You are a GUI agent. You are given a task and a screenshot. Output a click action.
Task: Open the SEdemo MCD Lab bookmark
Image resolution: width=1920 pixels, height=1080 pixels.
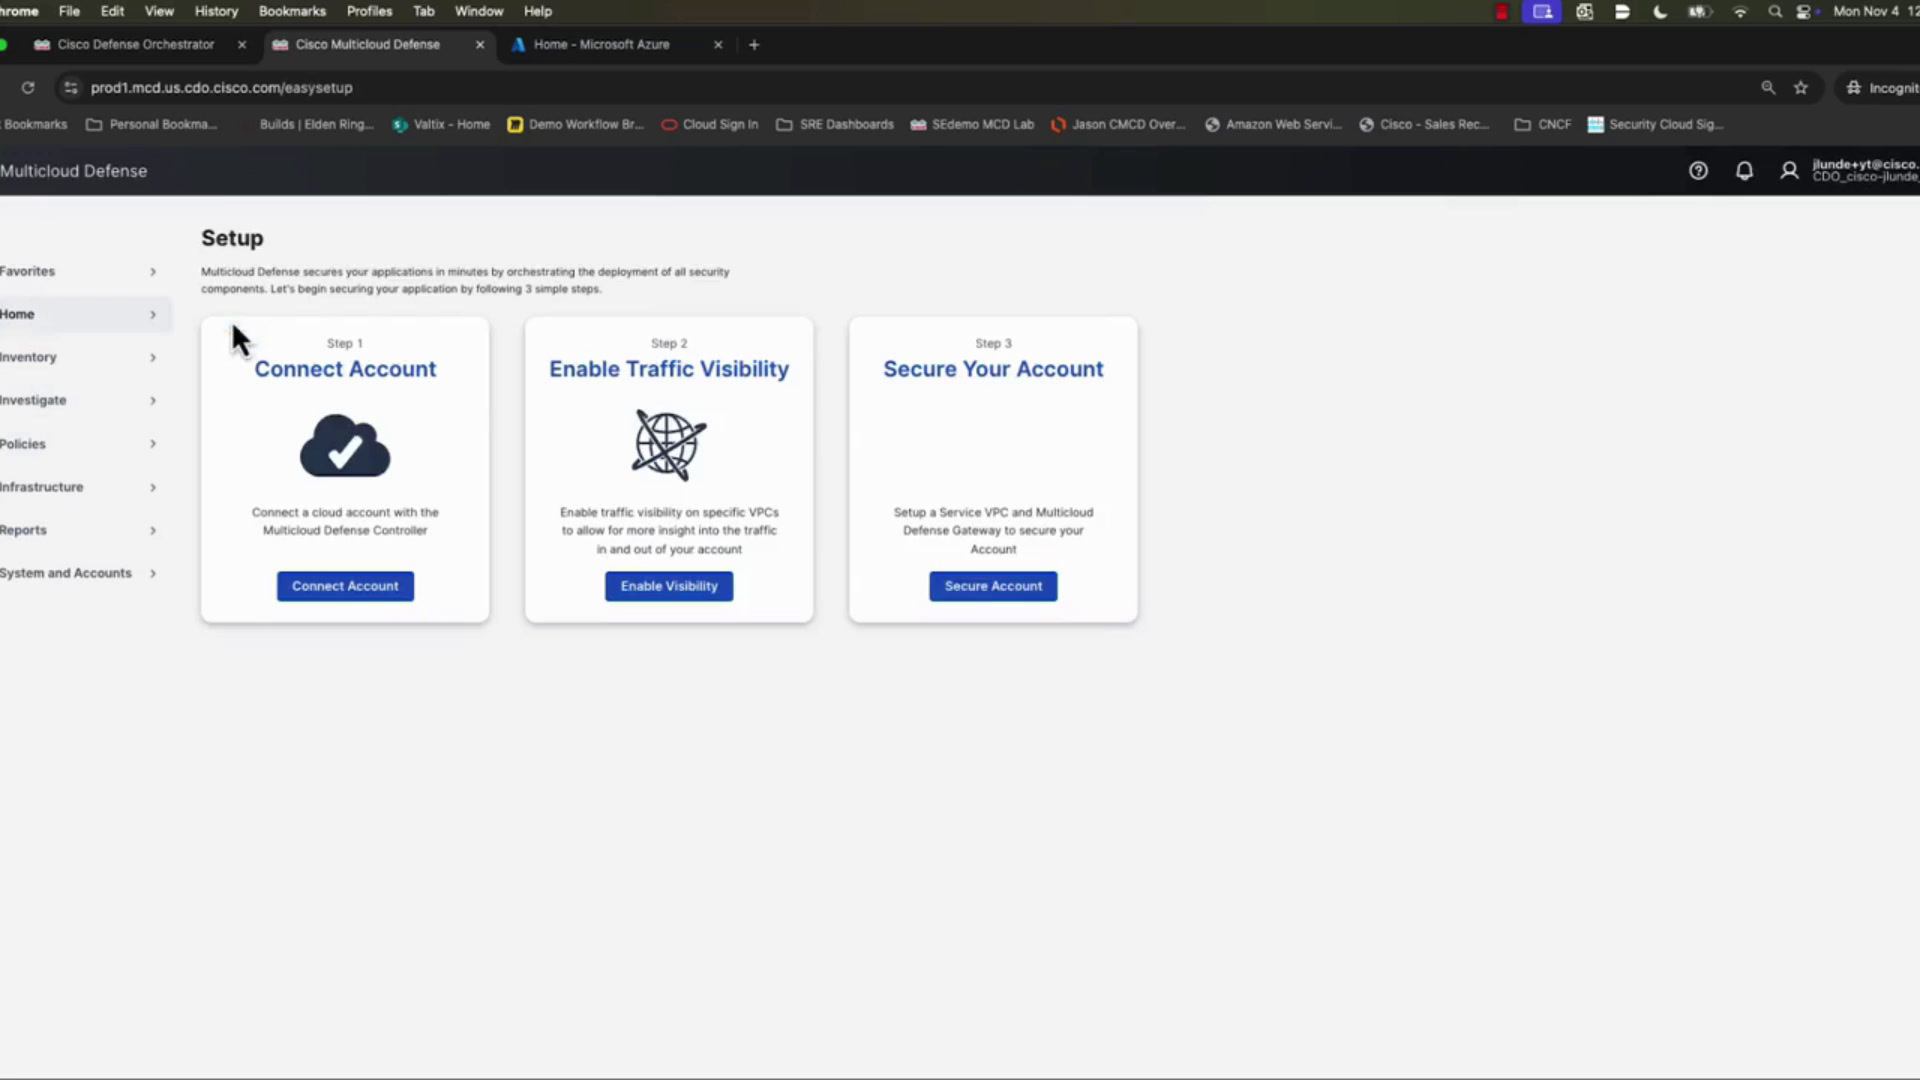point(972,125)
